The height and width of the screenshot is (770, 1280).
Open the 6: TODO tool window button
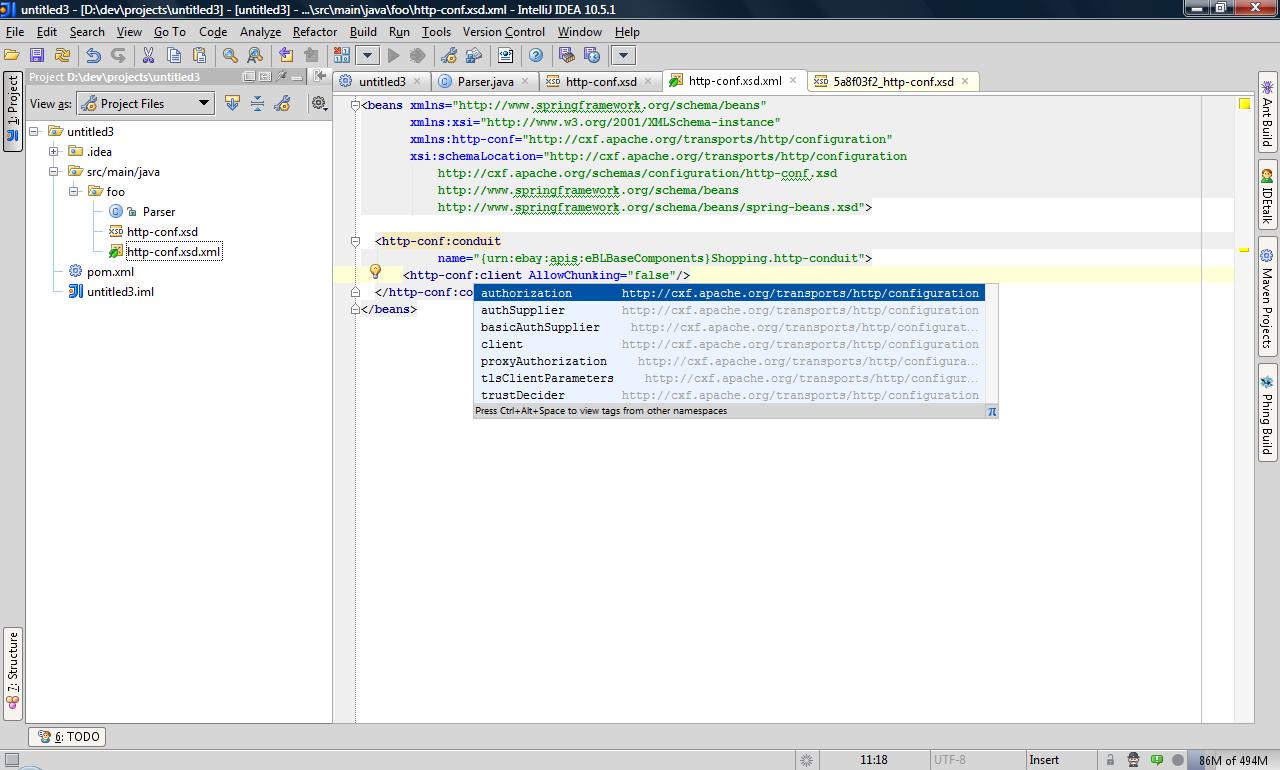pos(67,736)
